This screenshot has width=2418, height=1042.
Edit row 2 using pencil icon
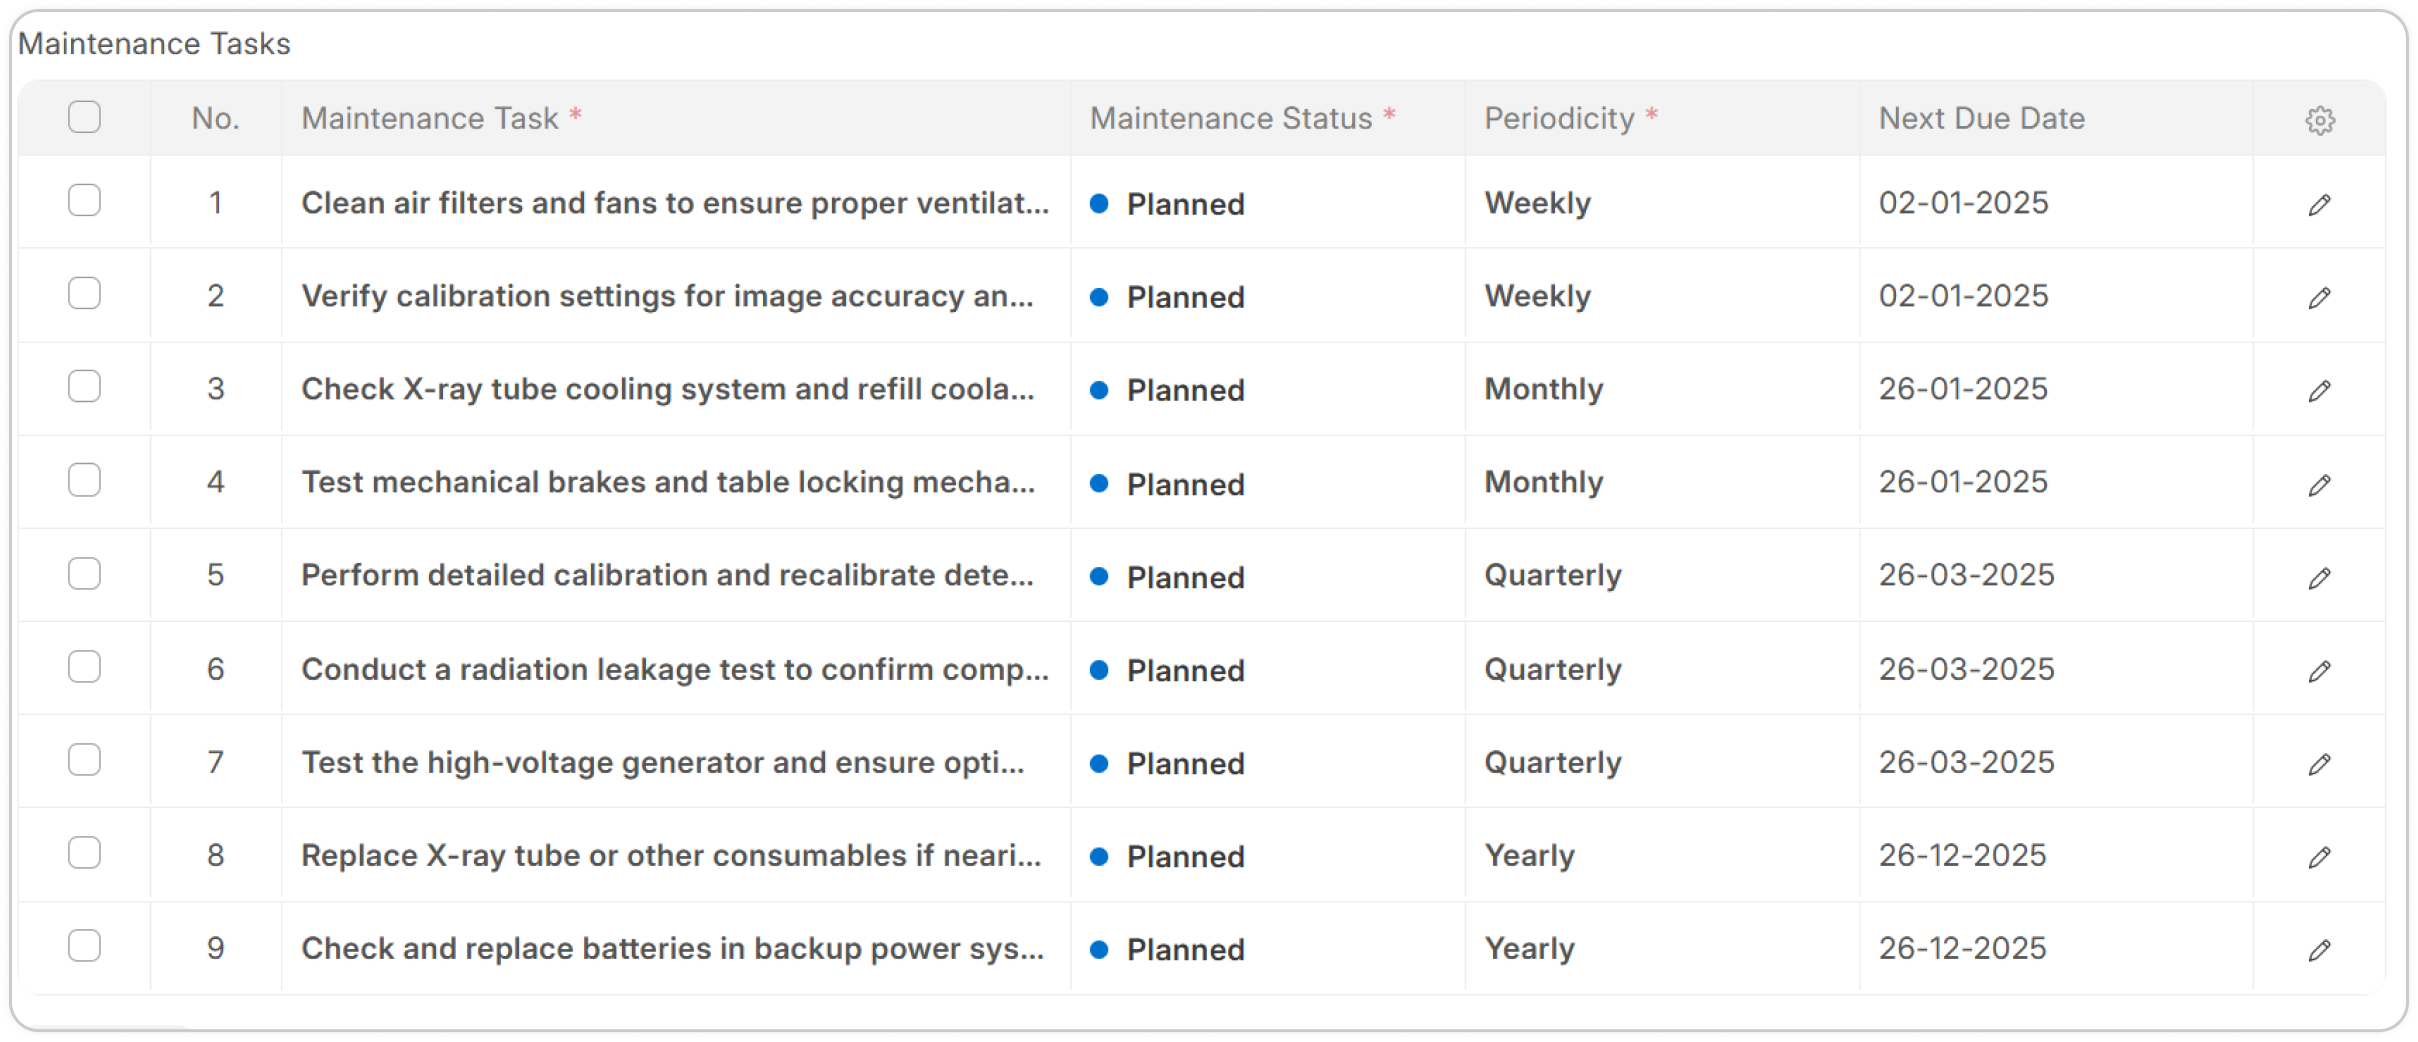tap(2320, 298)
